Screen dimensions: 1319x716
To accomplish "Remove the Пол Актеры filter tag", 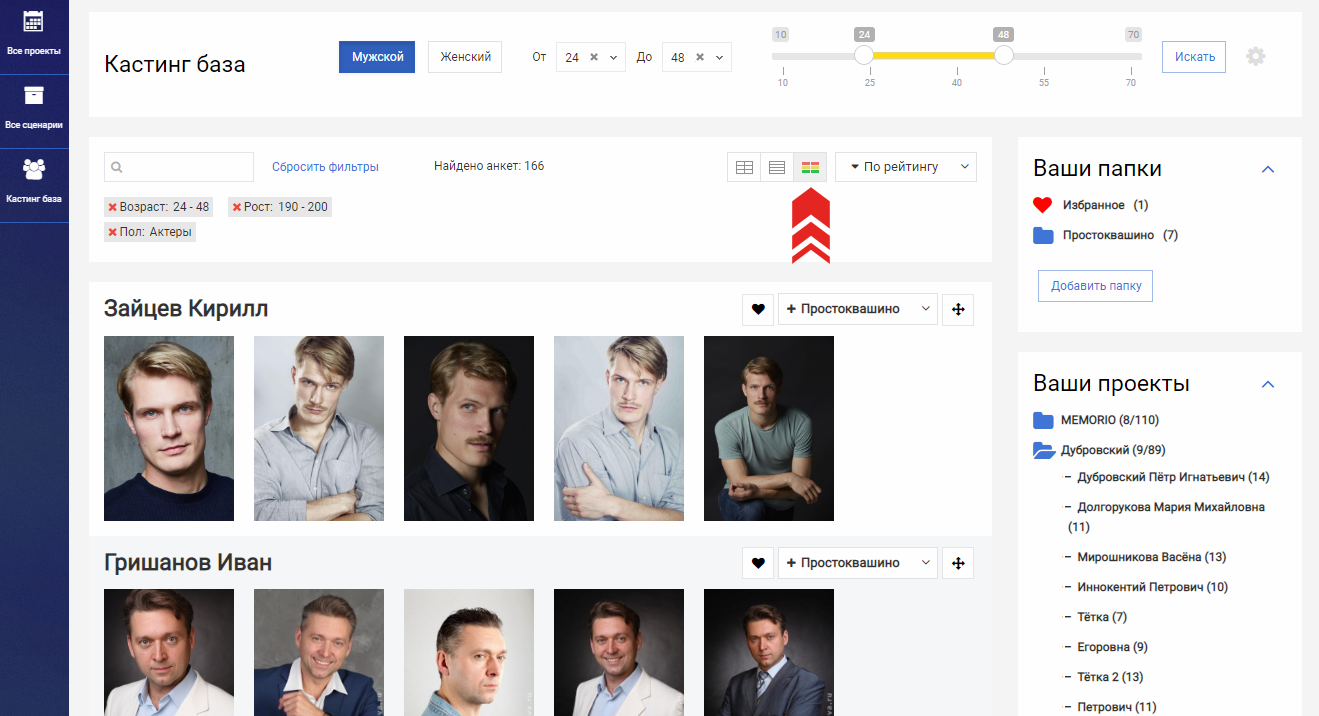I will coord(113,232).
